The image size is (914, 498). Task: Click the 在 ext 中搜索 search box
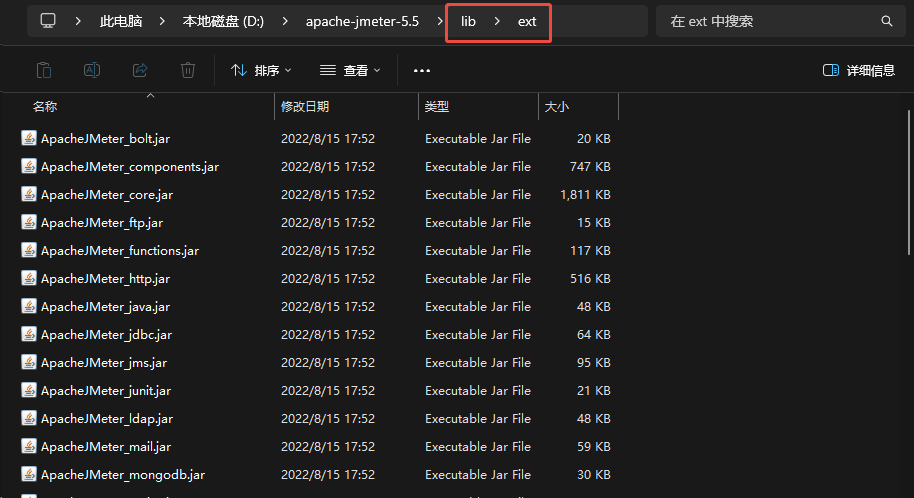[781, 22]
